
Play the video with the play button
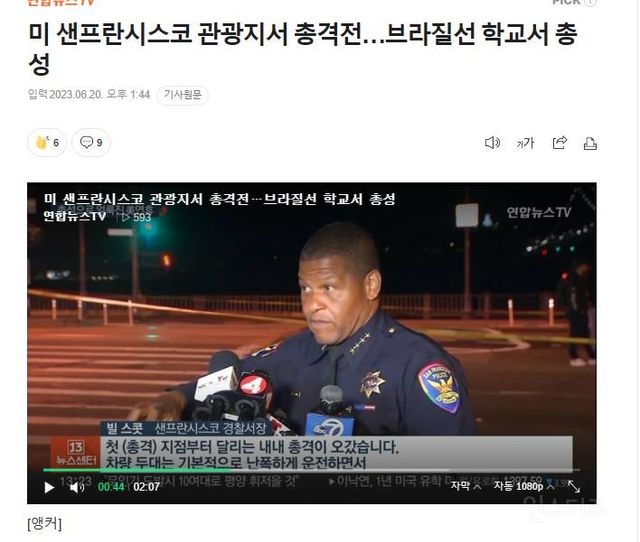49,487
